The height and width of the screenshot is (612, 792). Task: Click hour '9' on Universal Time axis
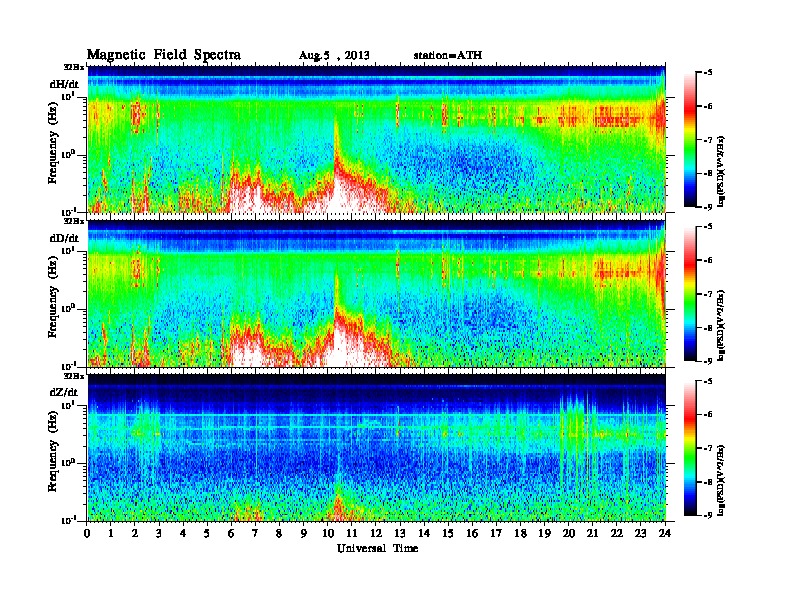(x=304, y=533)
